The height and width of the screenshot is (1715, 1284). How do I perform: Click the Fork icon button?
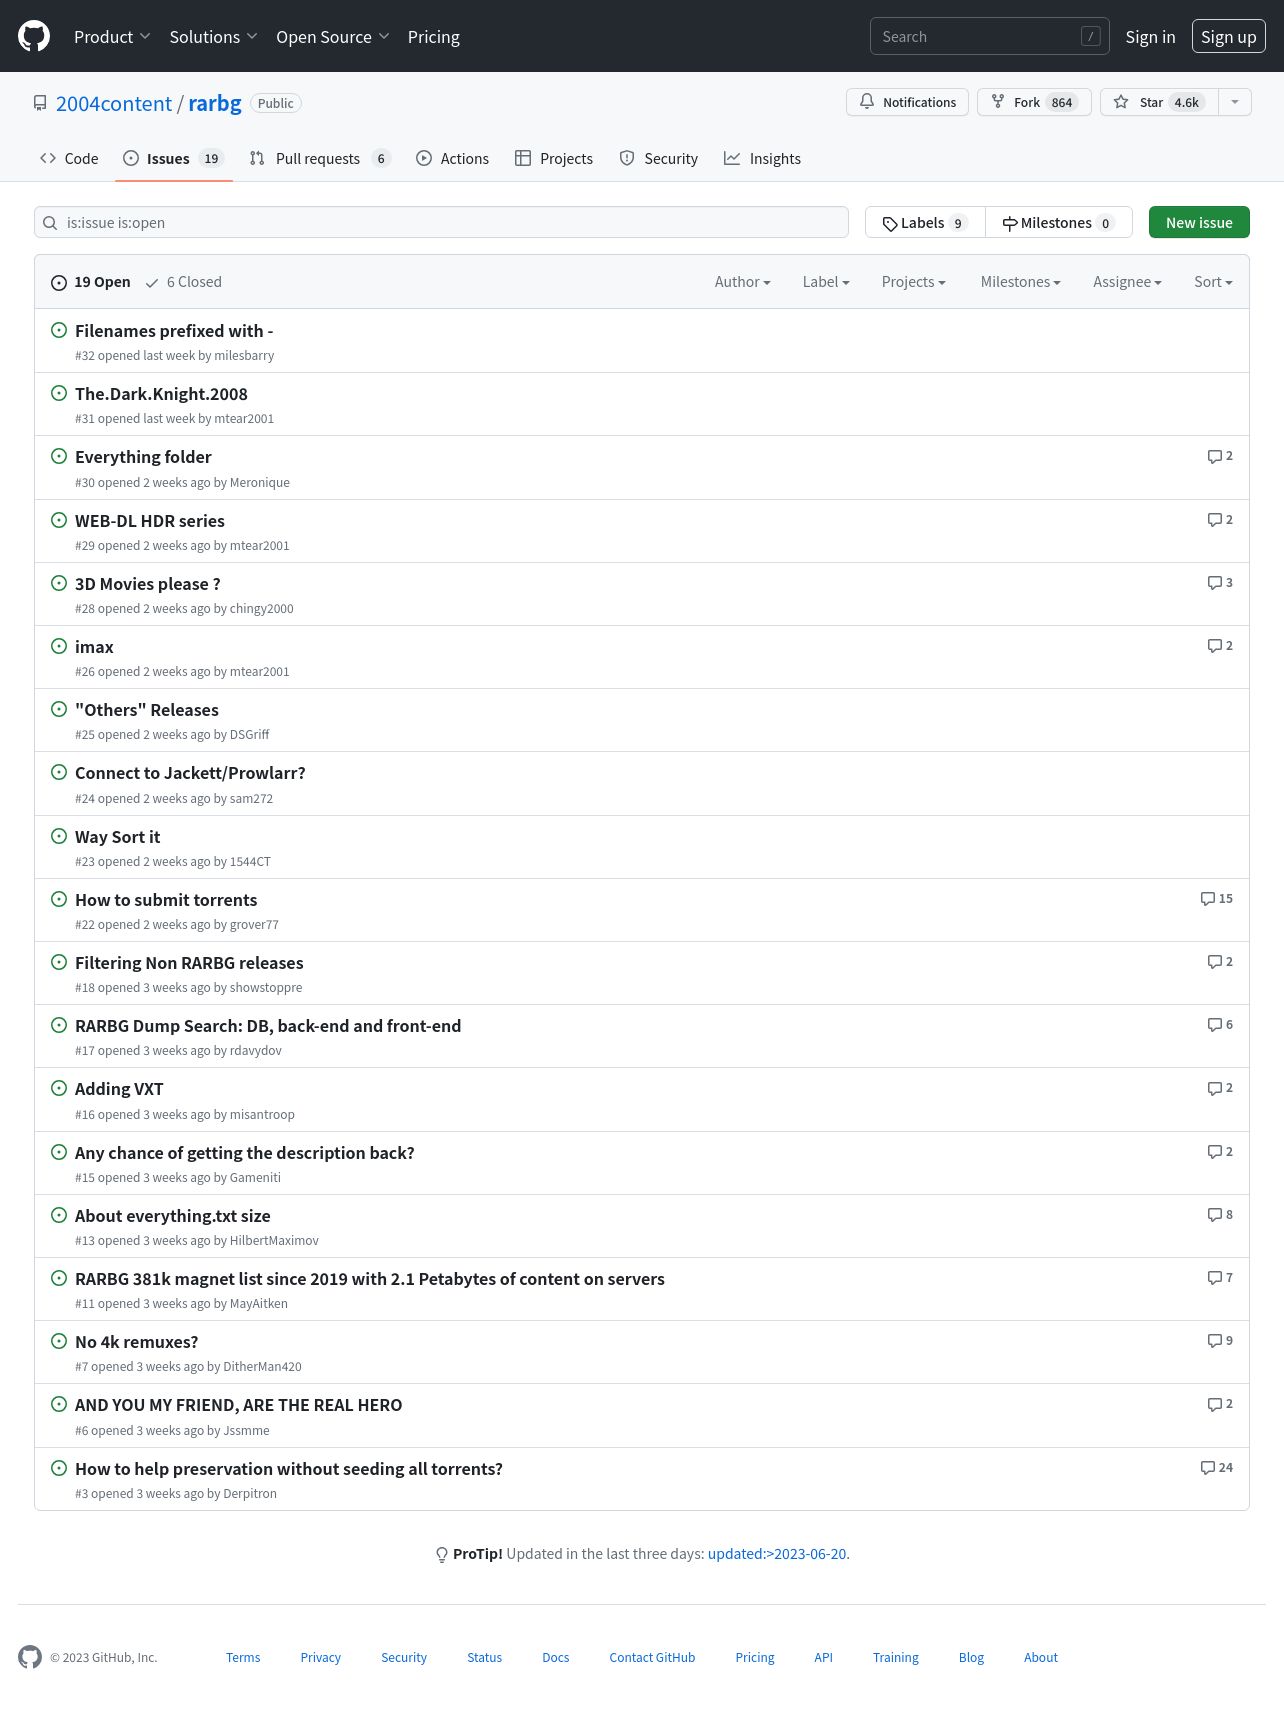[997, 102]
